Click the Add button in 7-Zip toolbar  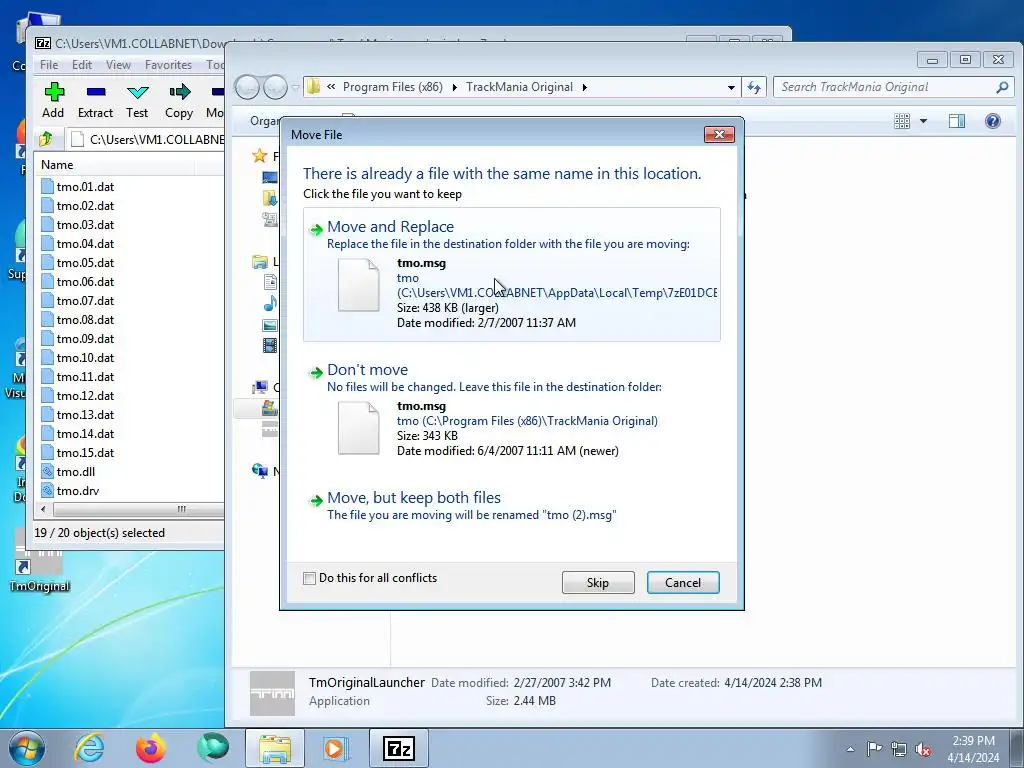coord(54,101)
